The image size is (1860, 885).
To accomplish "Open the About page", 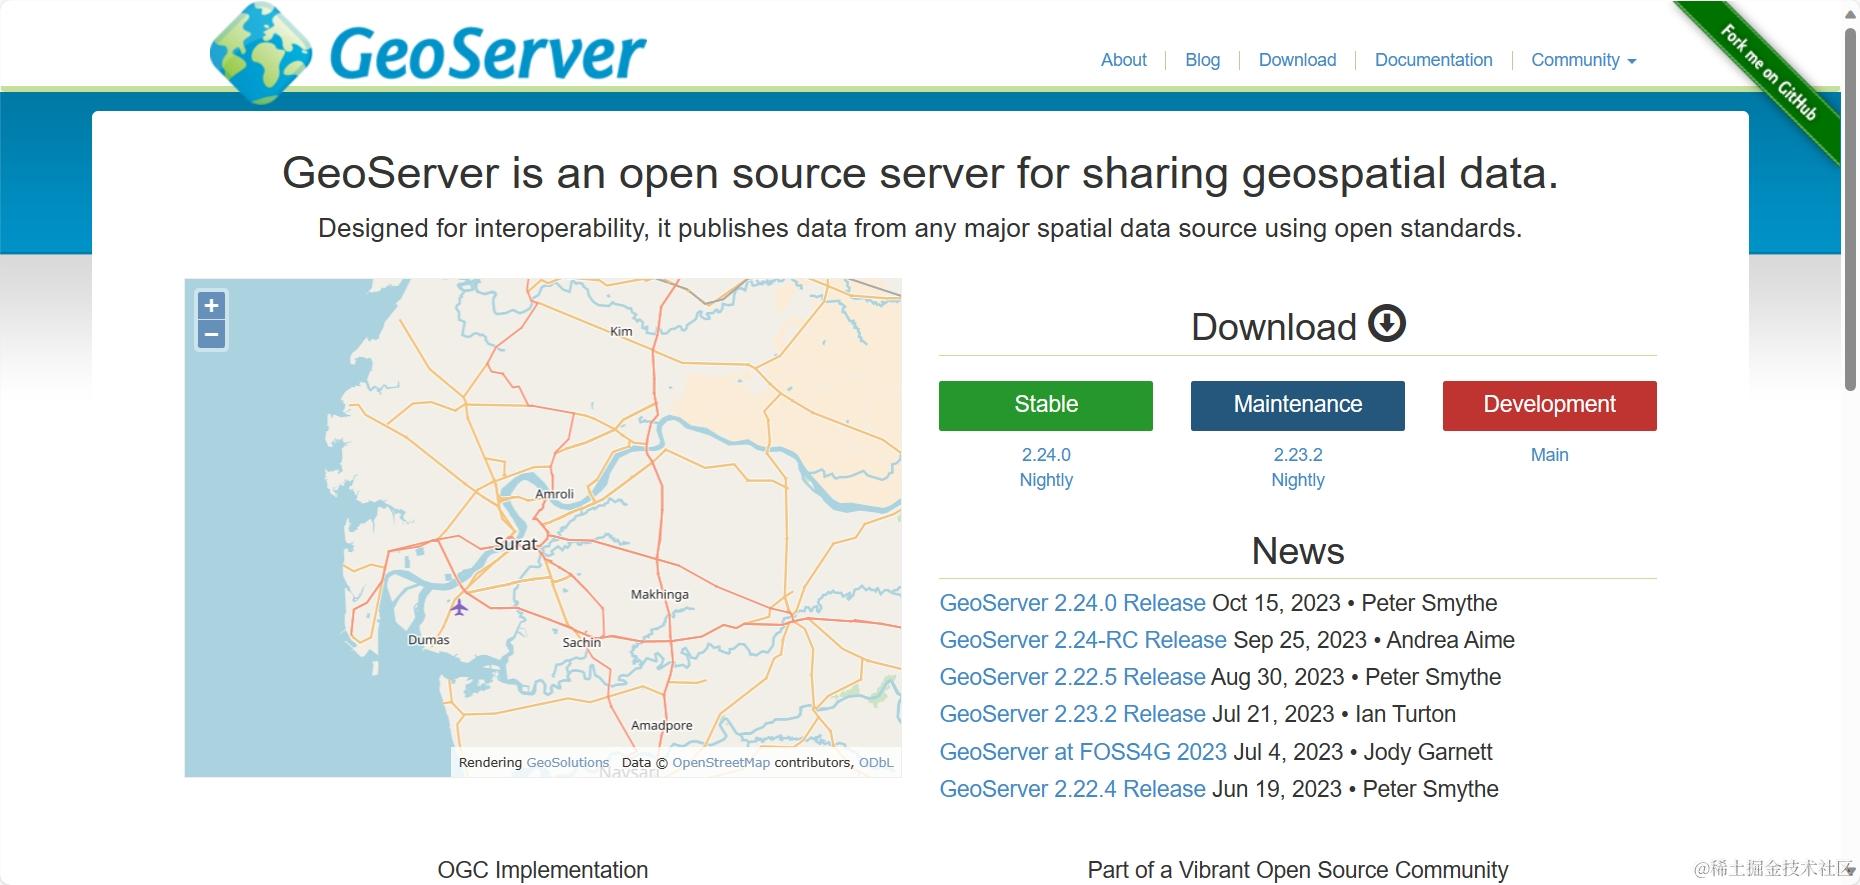I will pyautogui.click(x=1123, y=60).
